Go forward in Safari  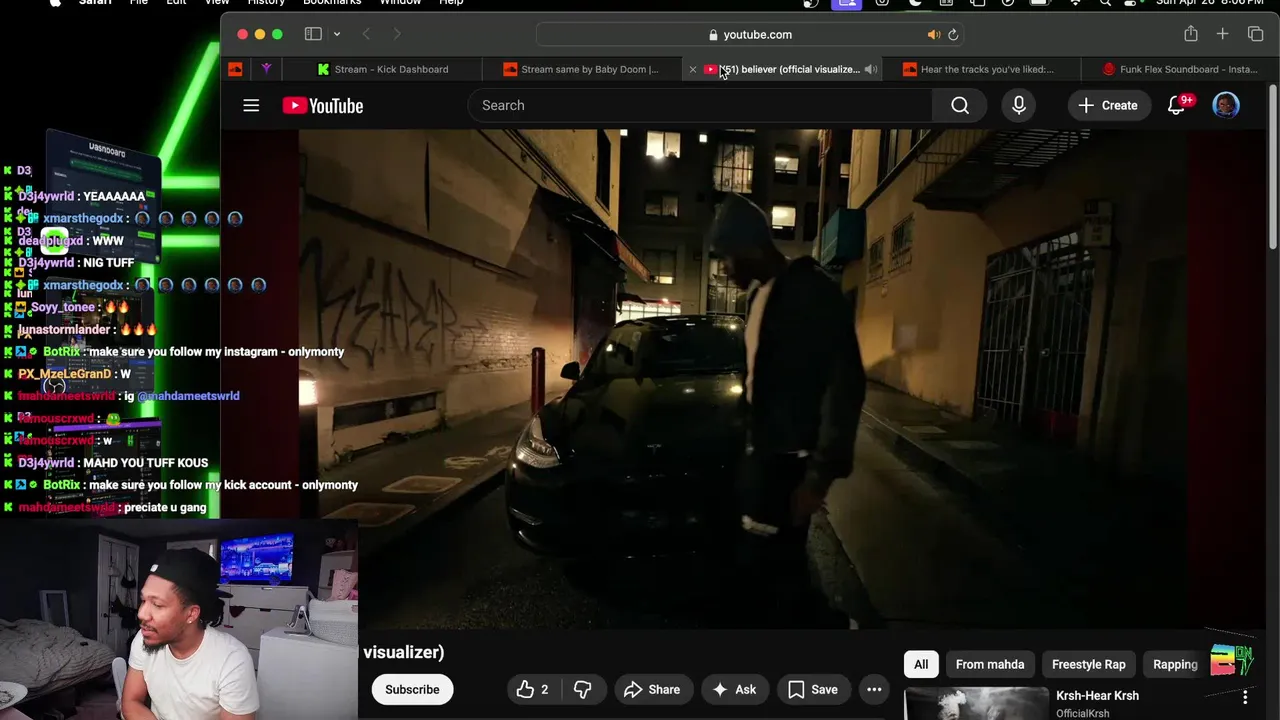pyautogui.click(x=397, y=34)
